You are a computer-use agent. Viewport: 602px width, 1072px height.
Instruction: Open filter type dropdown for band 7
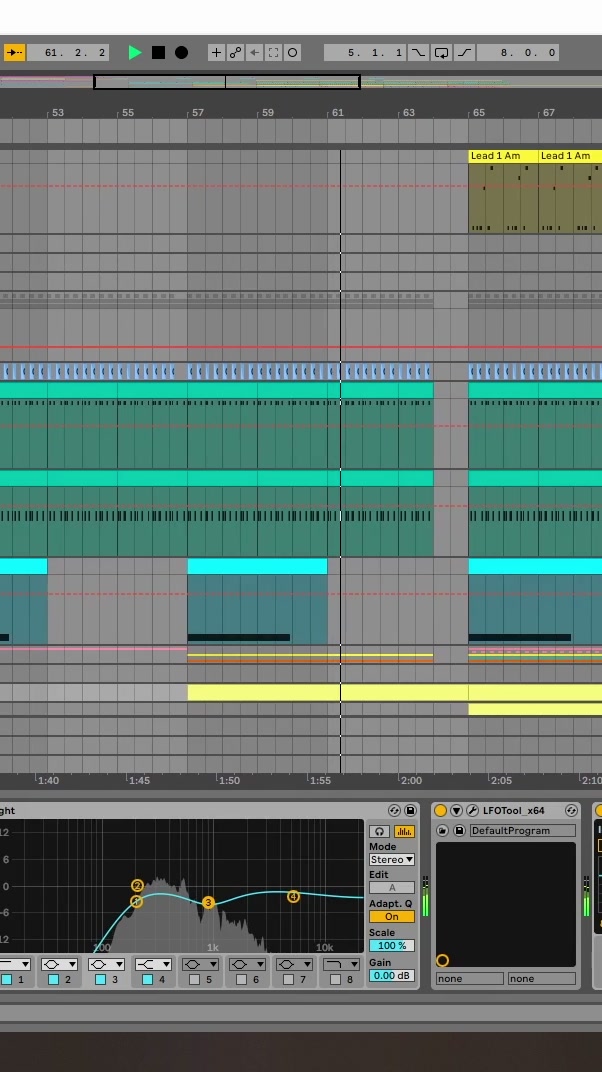(295, 964)
